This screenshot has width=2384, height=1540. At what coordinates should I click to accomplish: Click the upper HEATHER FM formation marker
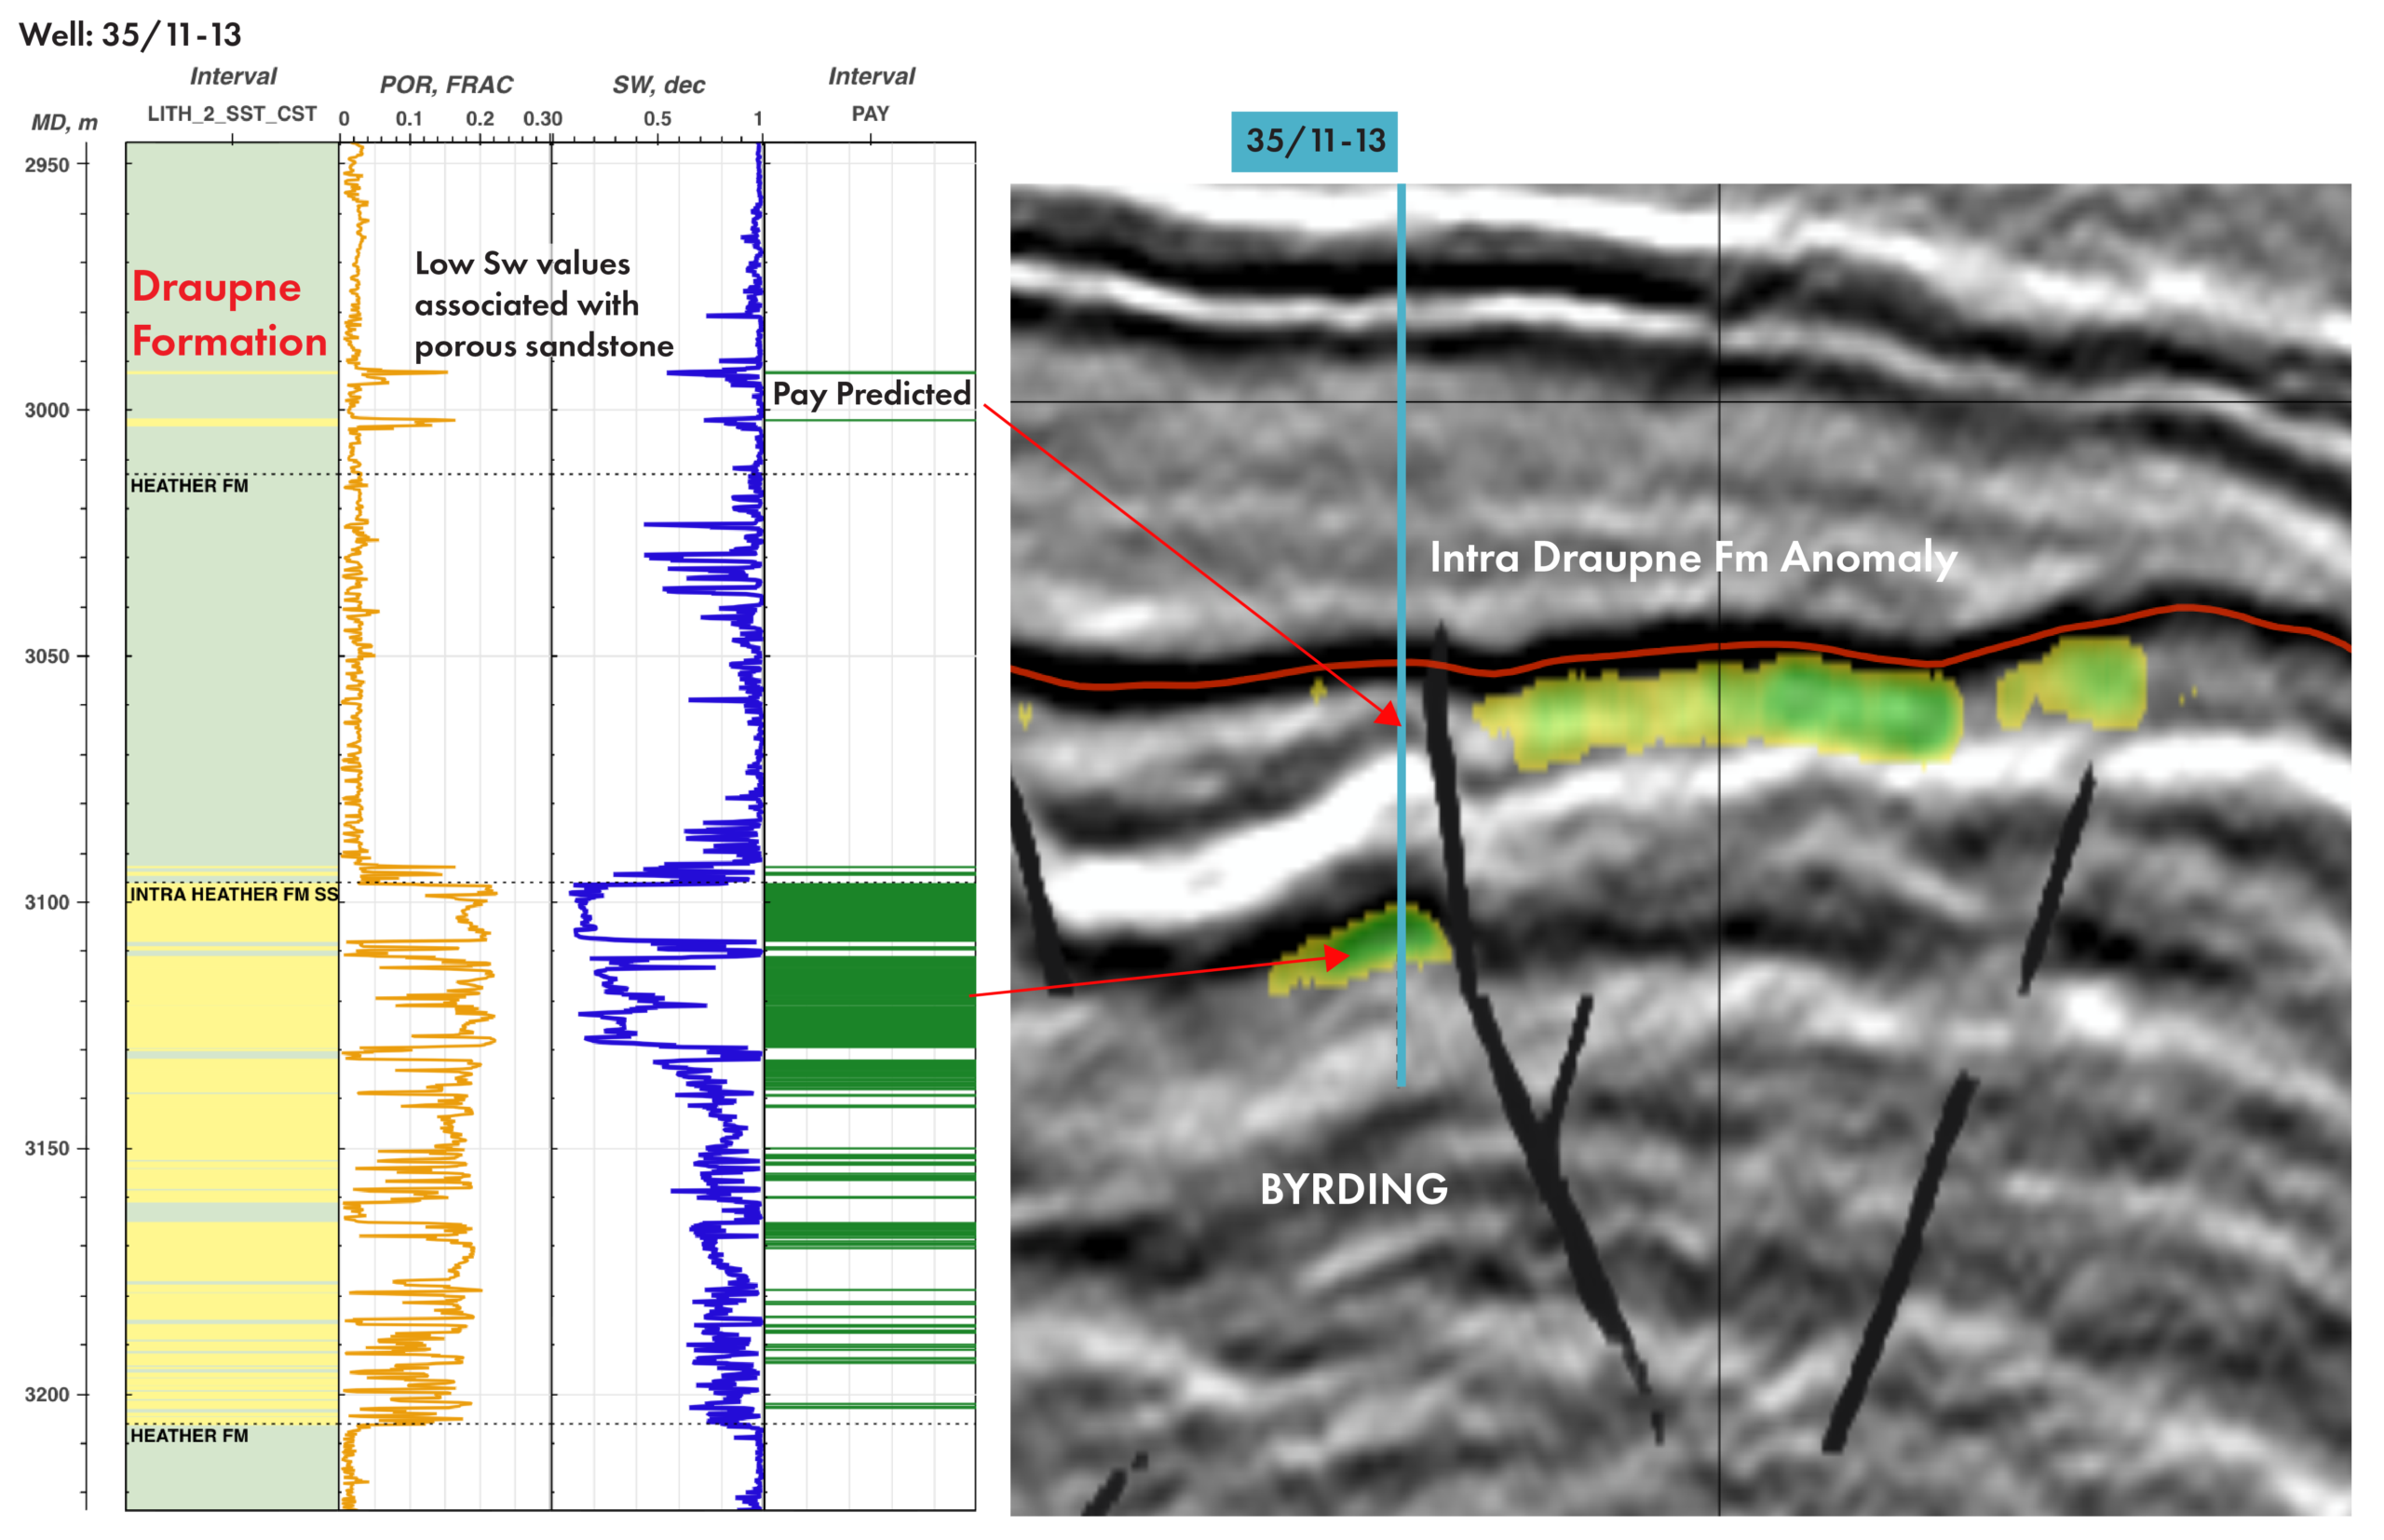189,486
